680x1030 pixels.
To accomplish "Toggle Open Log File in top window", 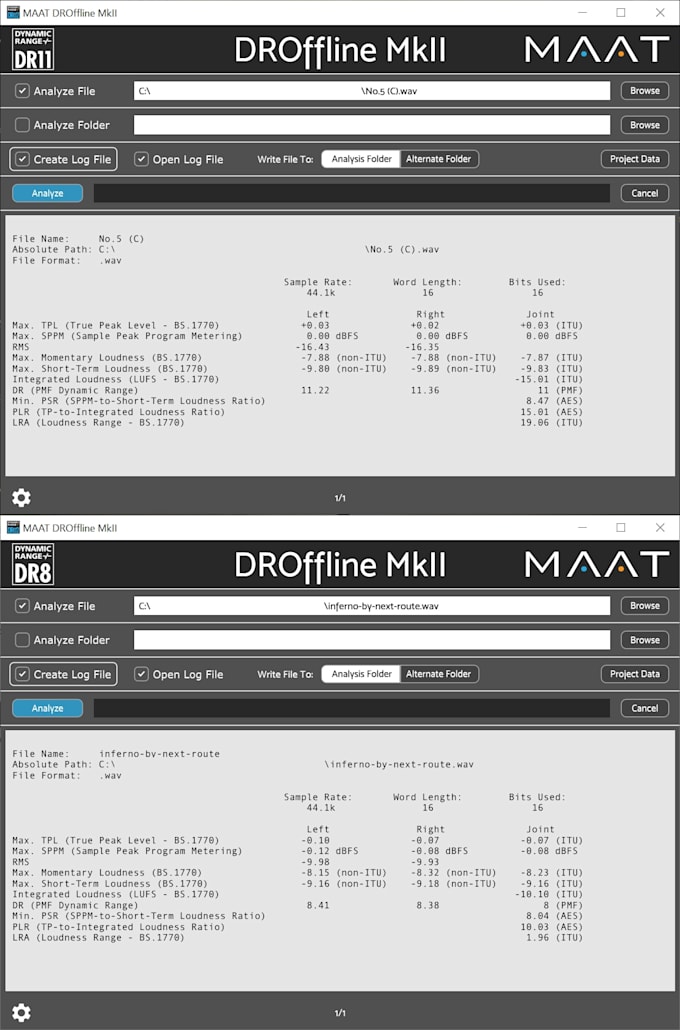I will point(141,159).
